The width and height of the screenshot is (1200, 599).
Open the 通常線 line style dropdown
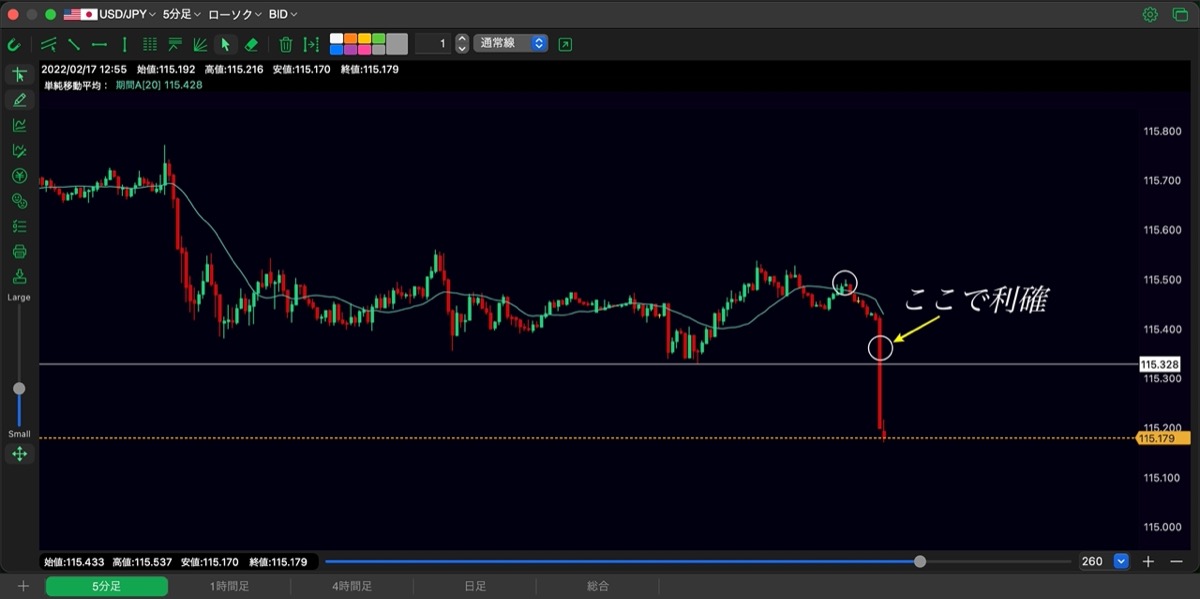click(511, 44)
